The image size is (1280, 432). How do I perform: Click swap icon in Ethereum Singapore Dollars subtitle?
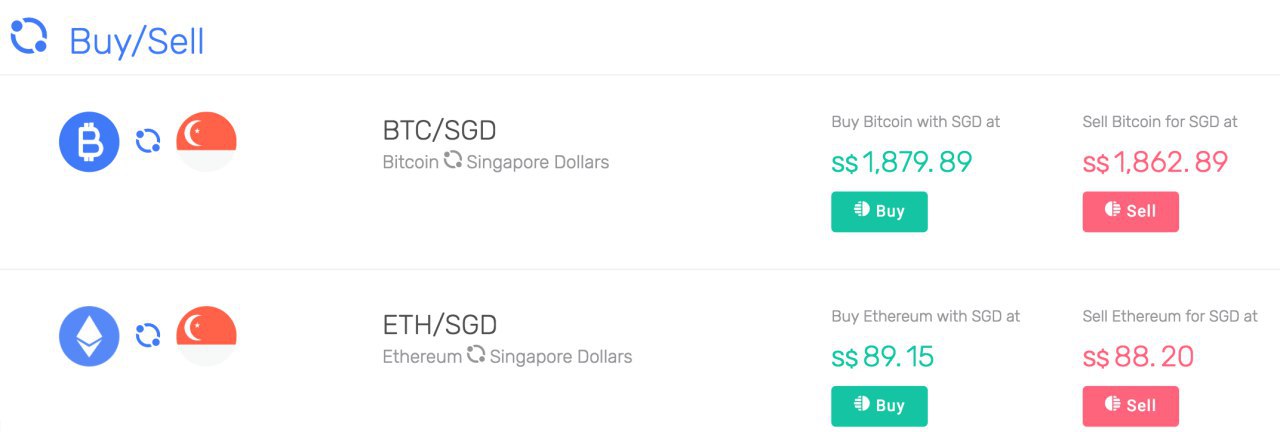tap(476, 354)
